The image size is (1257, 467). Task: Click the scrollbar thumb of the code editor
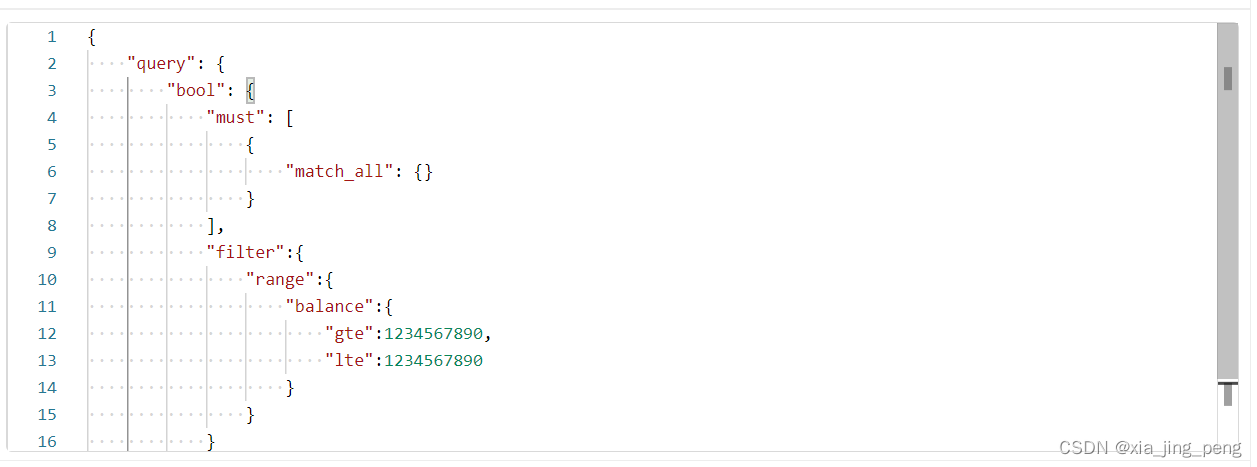point(1227,201)
